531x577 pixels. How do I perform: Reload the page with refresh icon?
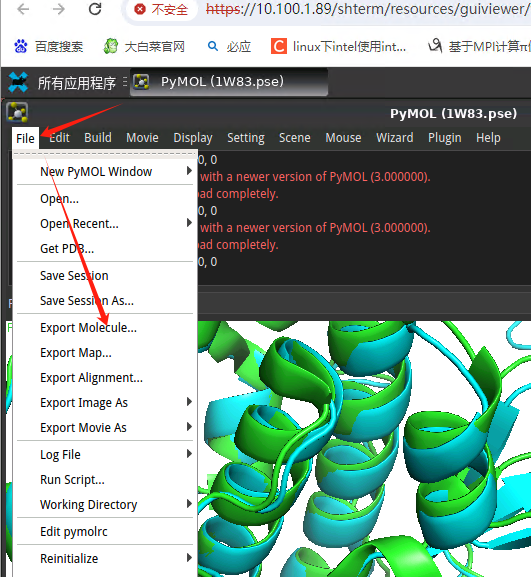point(95,9)
